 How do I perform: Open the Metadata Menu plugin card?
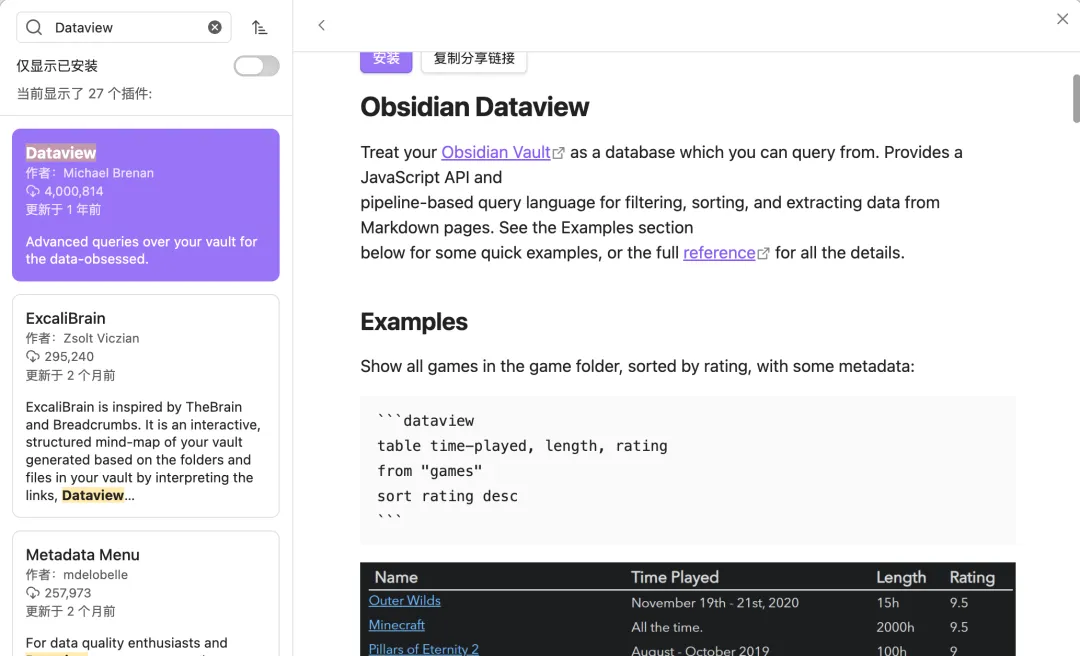(146, 590)
